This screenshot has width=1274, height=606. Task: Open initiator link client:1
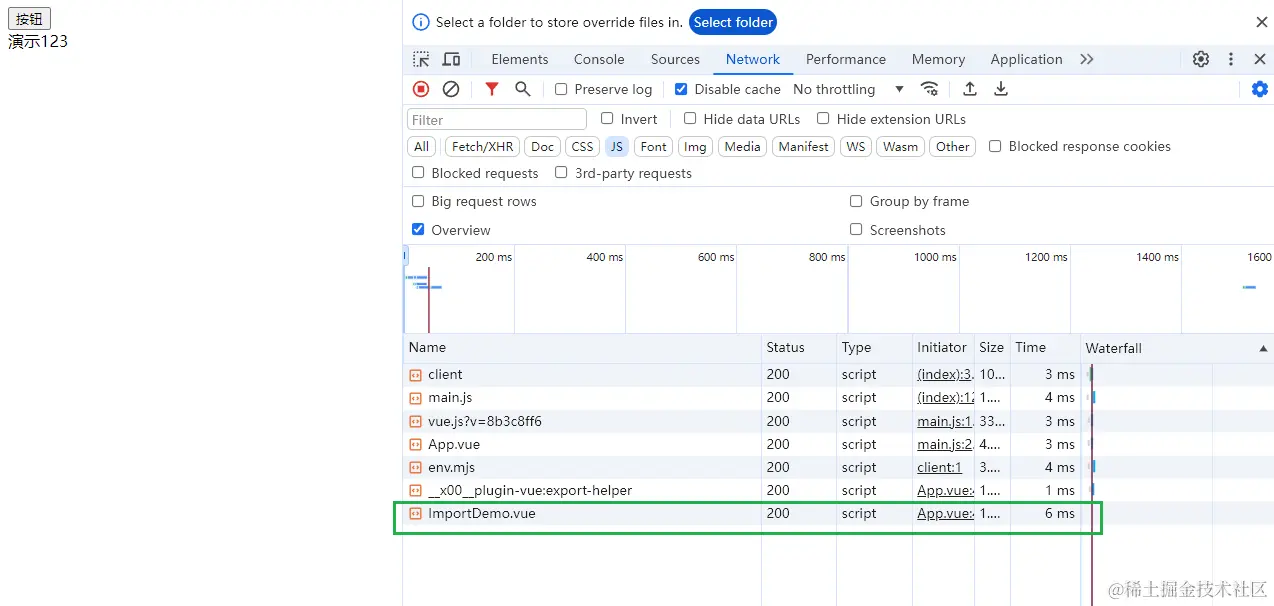coord(939,467)
